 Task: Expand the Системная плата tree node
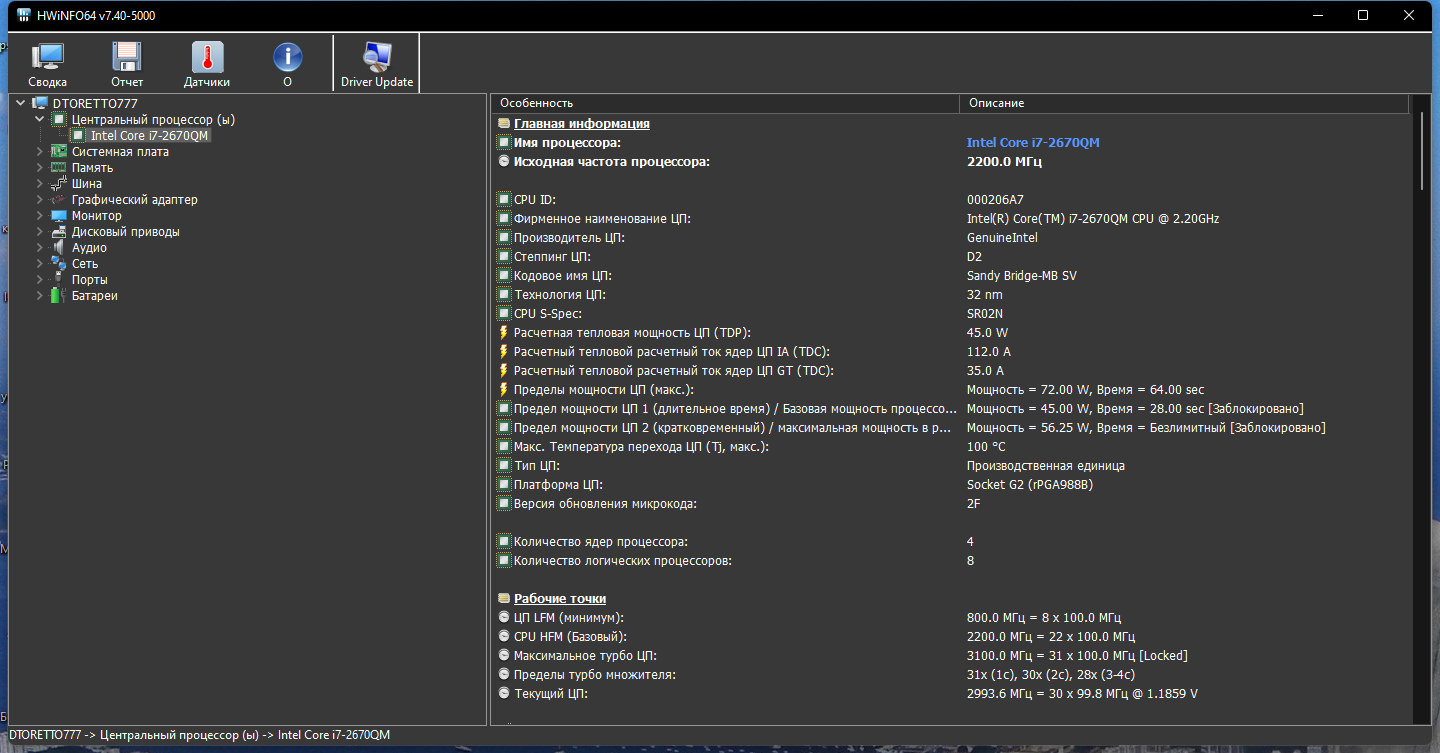[40, 152]
